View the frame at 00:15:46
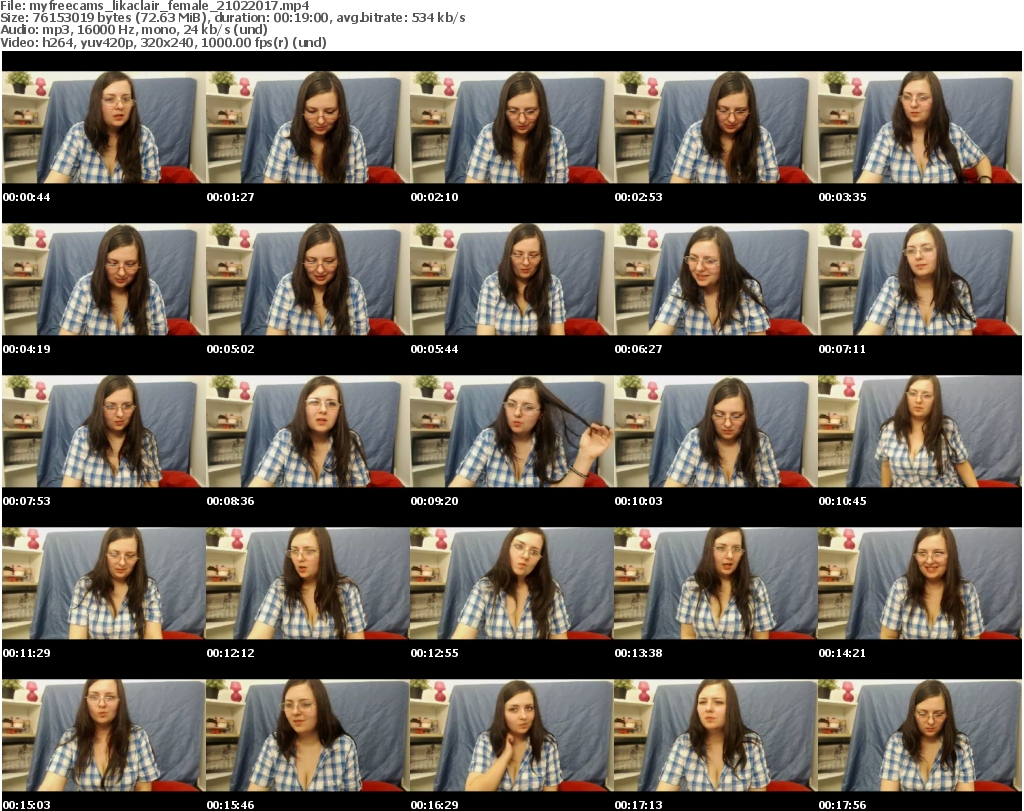This screenshot has height=811, width=1024. pyautogui.click(x=308, y=735)
